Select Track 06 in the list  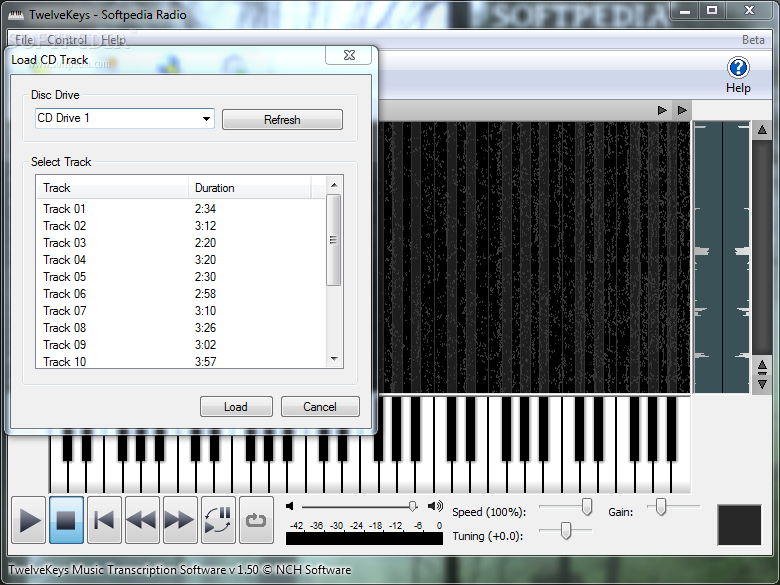pyautogui.click(x=182, y=293)
